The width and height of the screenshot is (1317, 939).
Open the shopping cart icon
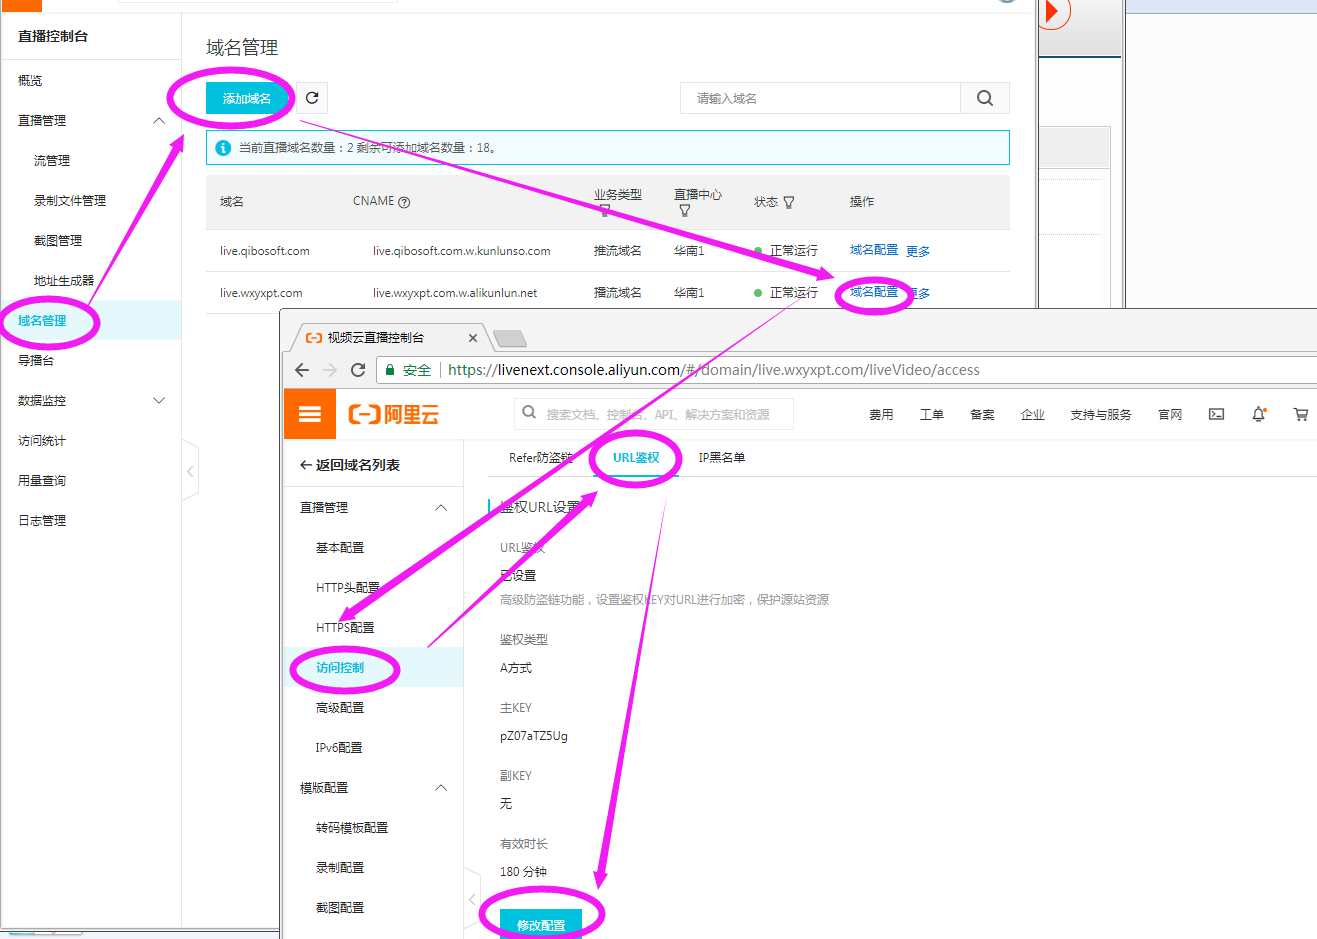tap(1300, 414)
